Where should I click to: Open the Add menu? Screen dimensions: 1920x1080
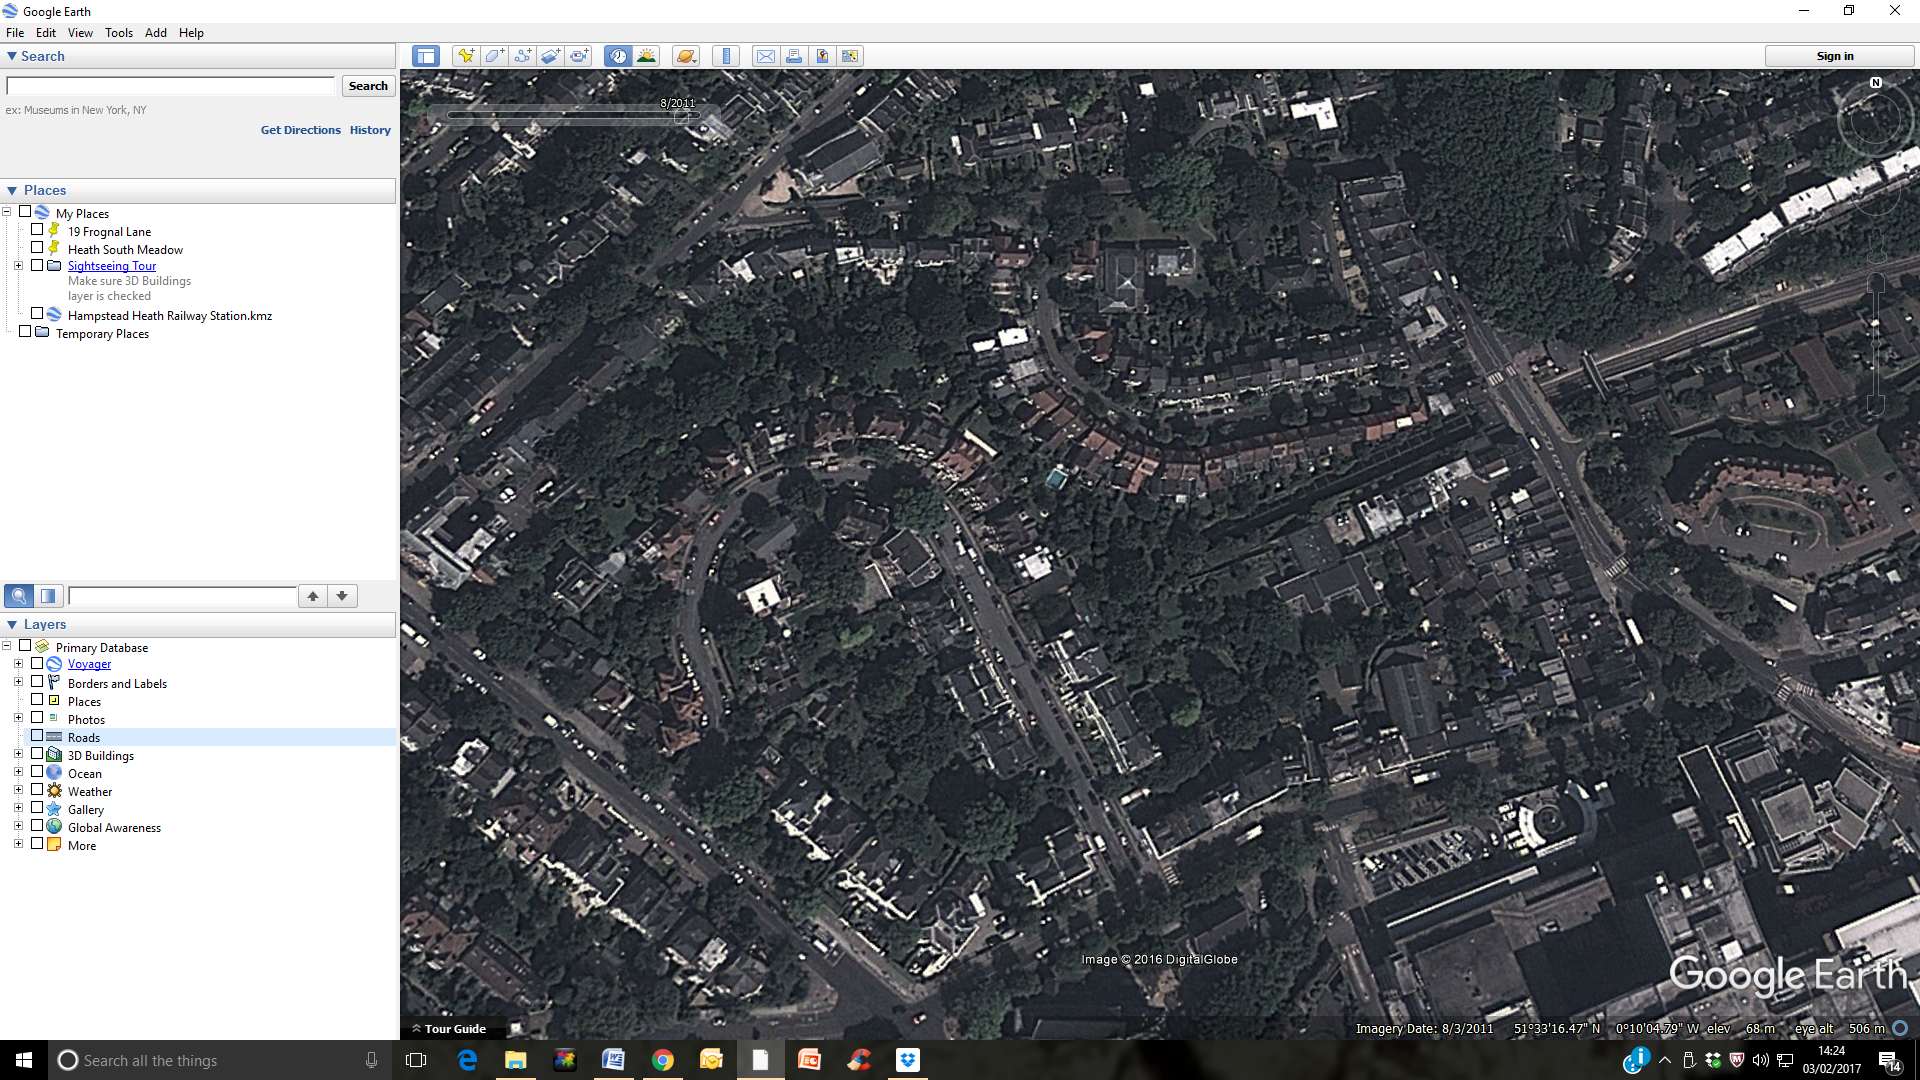156,32
